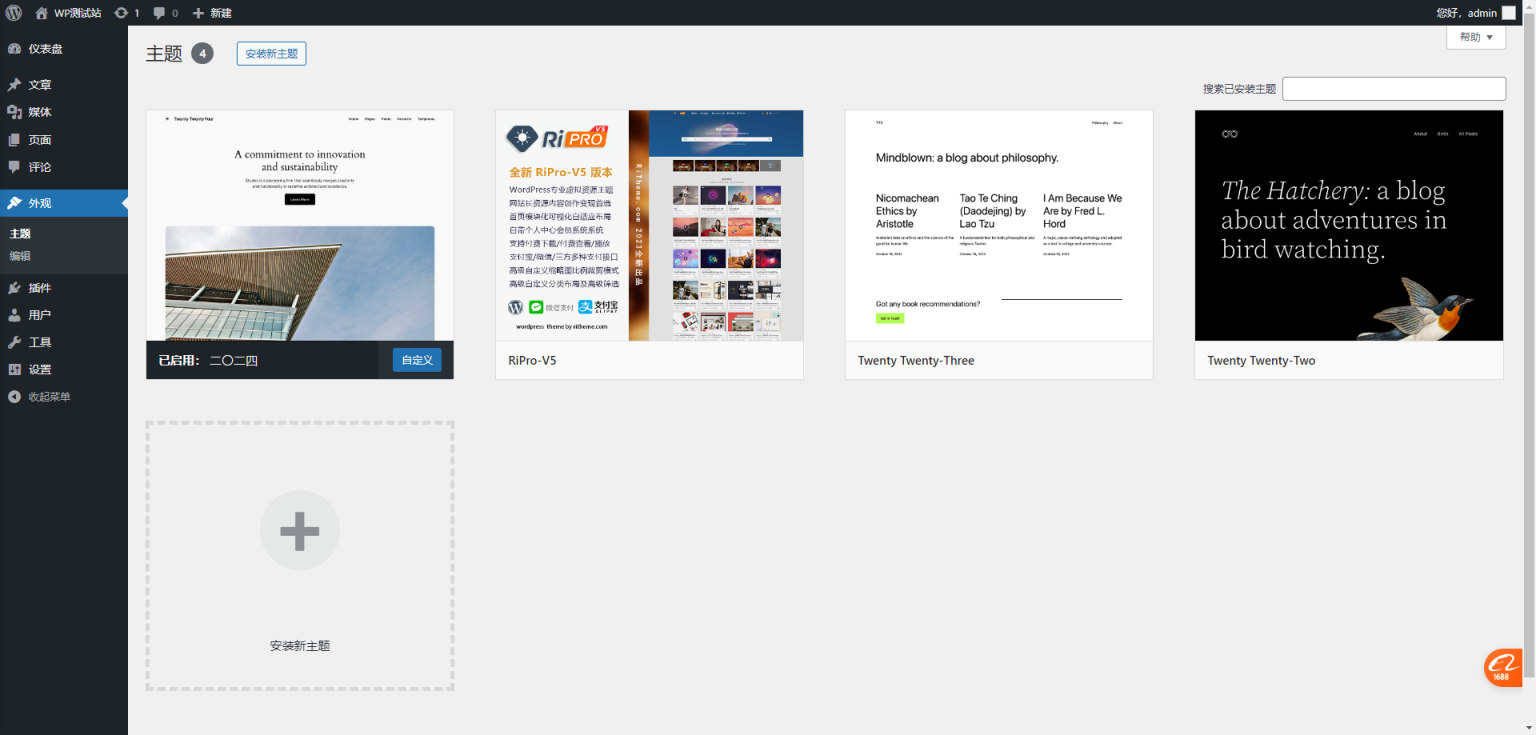
Task: Click the WP测试站 site link
Action: (x=76, y=13)
